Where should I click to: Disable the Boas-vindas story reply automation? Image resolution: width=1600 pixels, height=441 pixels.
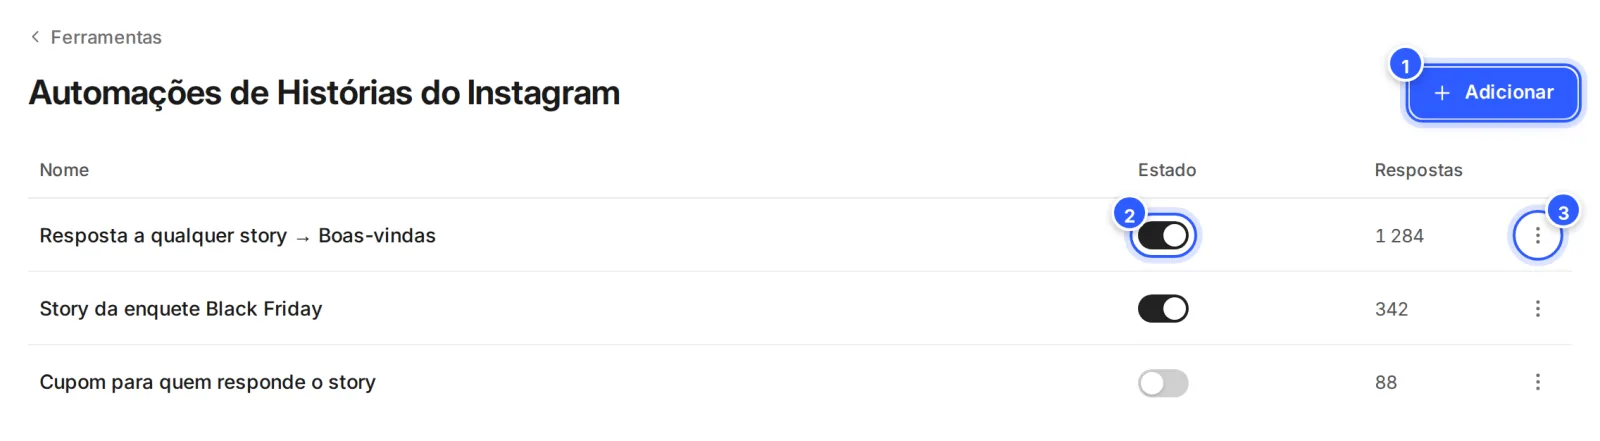[x=1163, y=236]
